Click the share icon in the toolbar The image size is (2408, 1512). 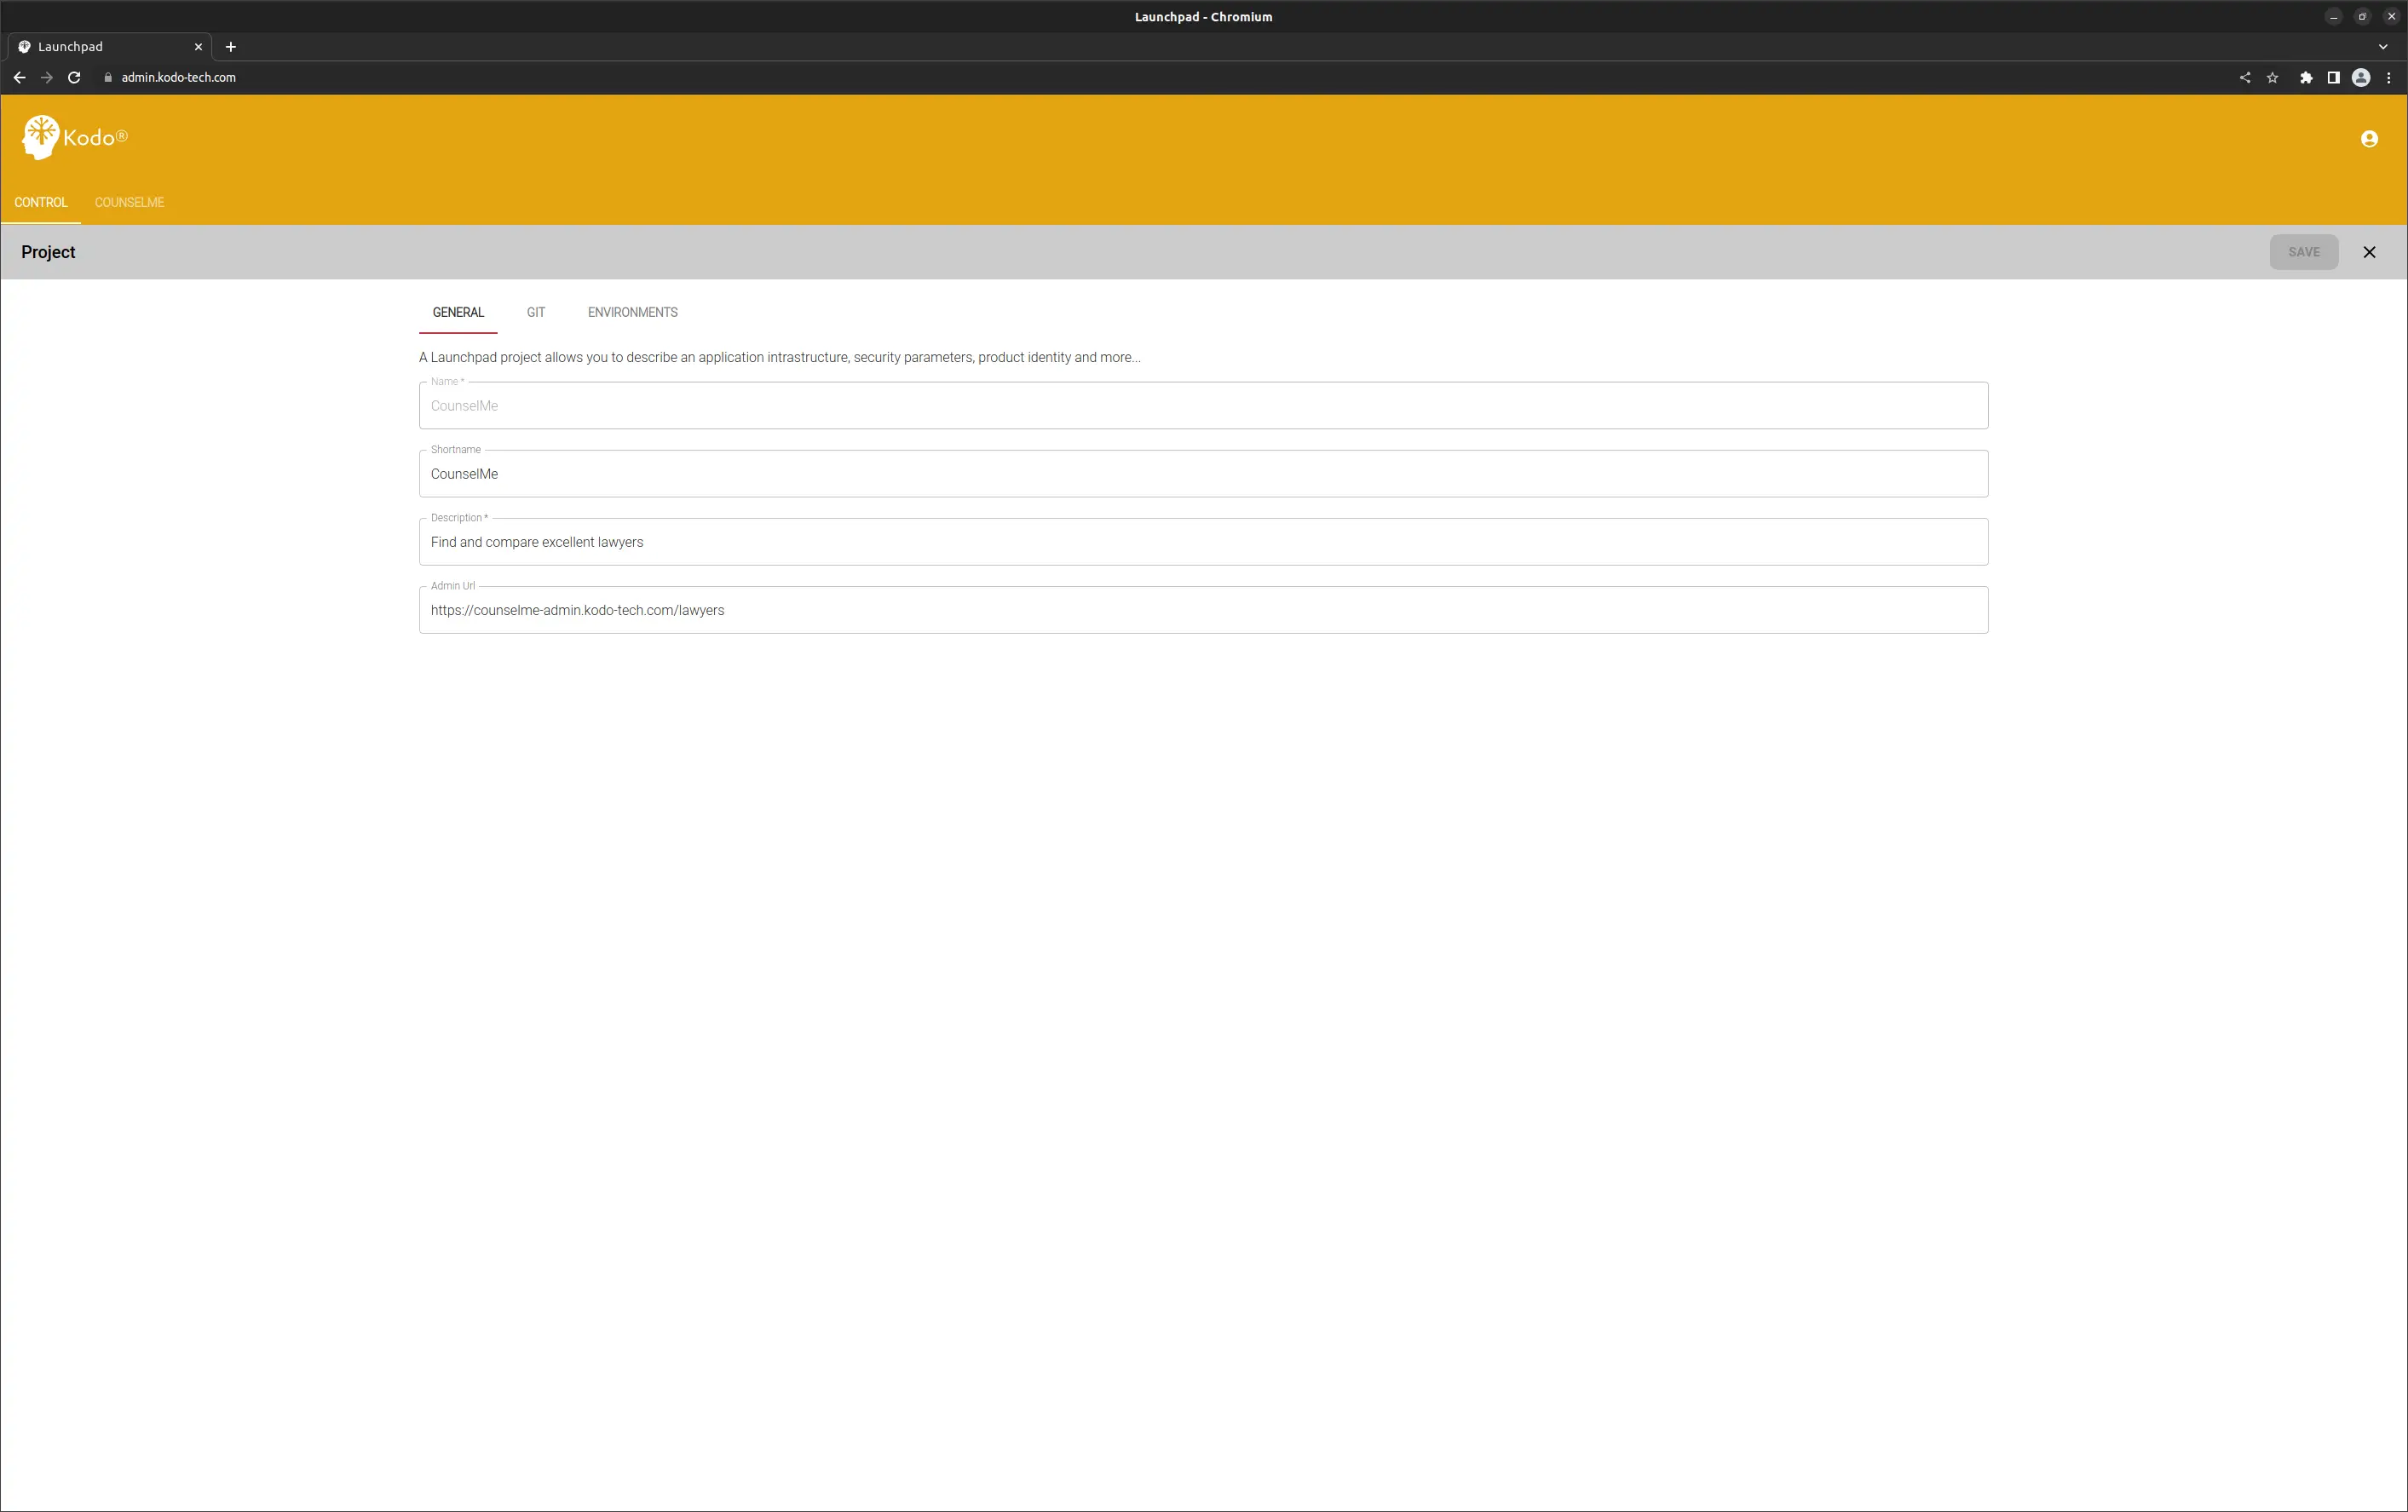[x=2244, y=77]
